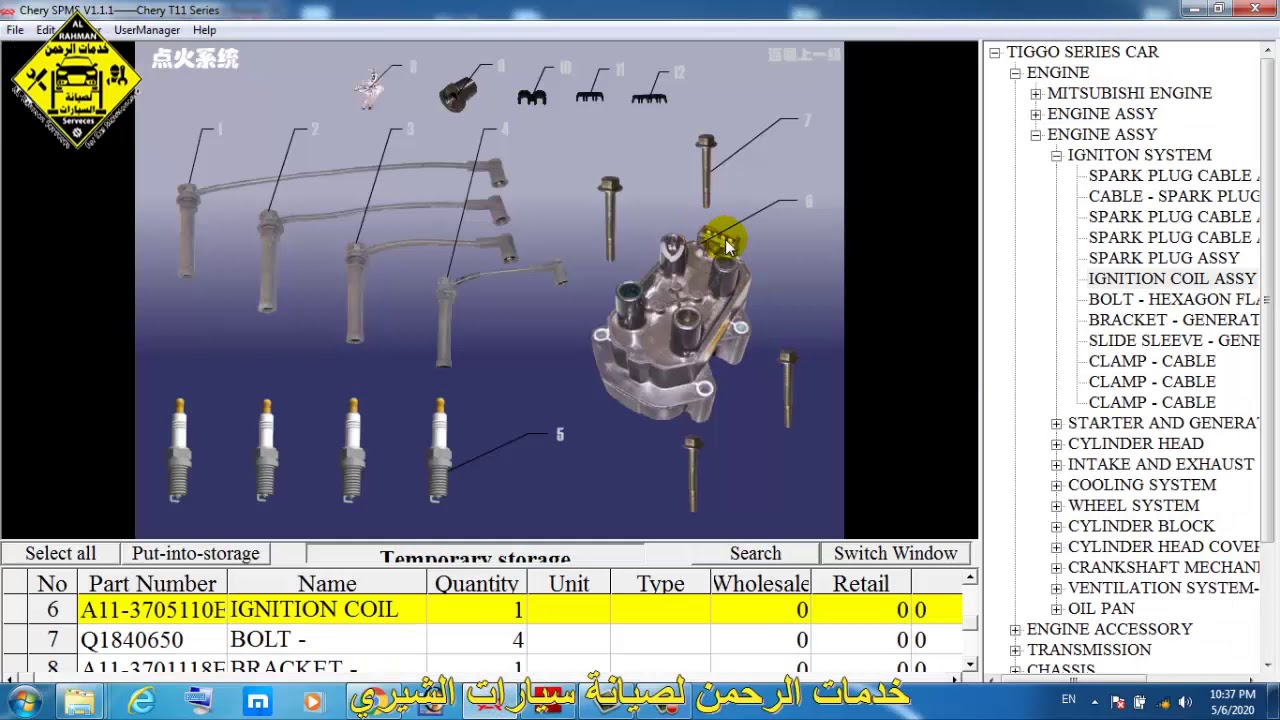Expand the STARTER AND GENERATOR node
This screenshot has height=720, width=1280.
pos(1056,423)
